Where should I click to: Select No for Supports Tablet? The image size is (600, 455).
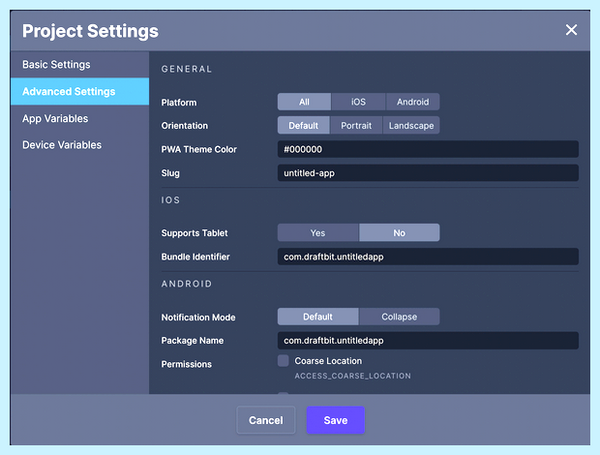399,233
